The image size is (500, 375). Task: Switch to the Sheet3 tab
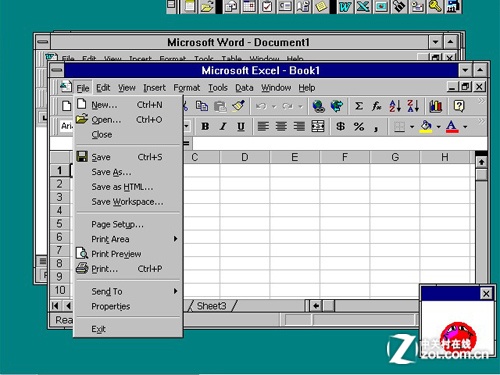[211, 306]
